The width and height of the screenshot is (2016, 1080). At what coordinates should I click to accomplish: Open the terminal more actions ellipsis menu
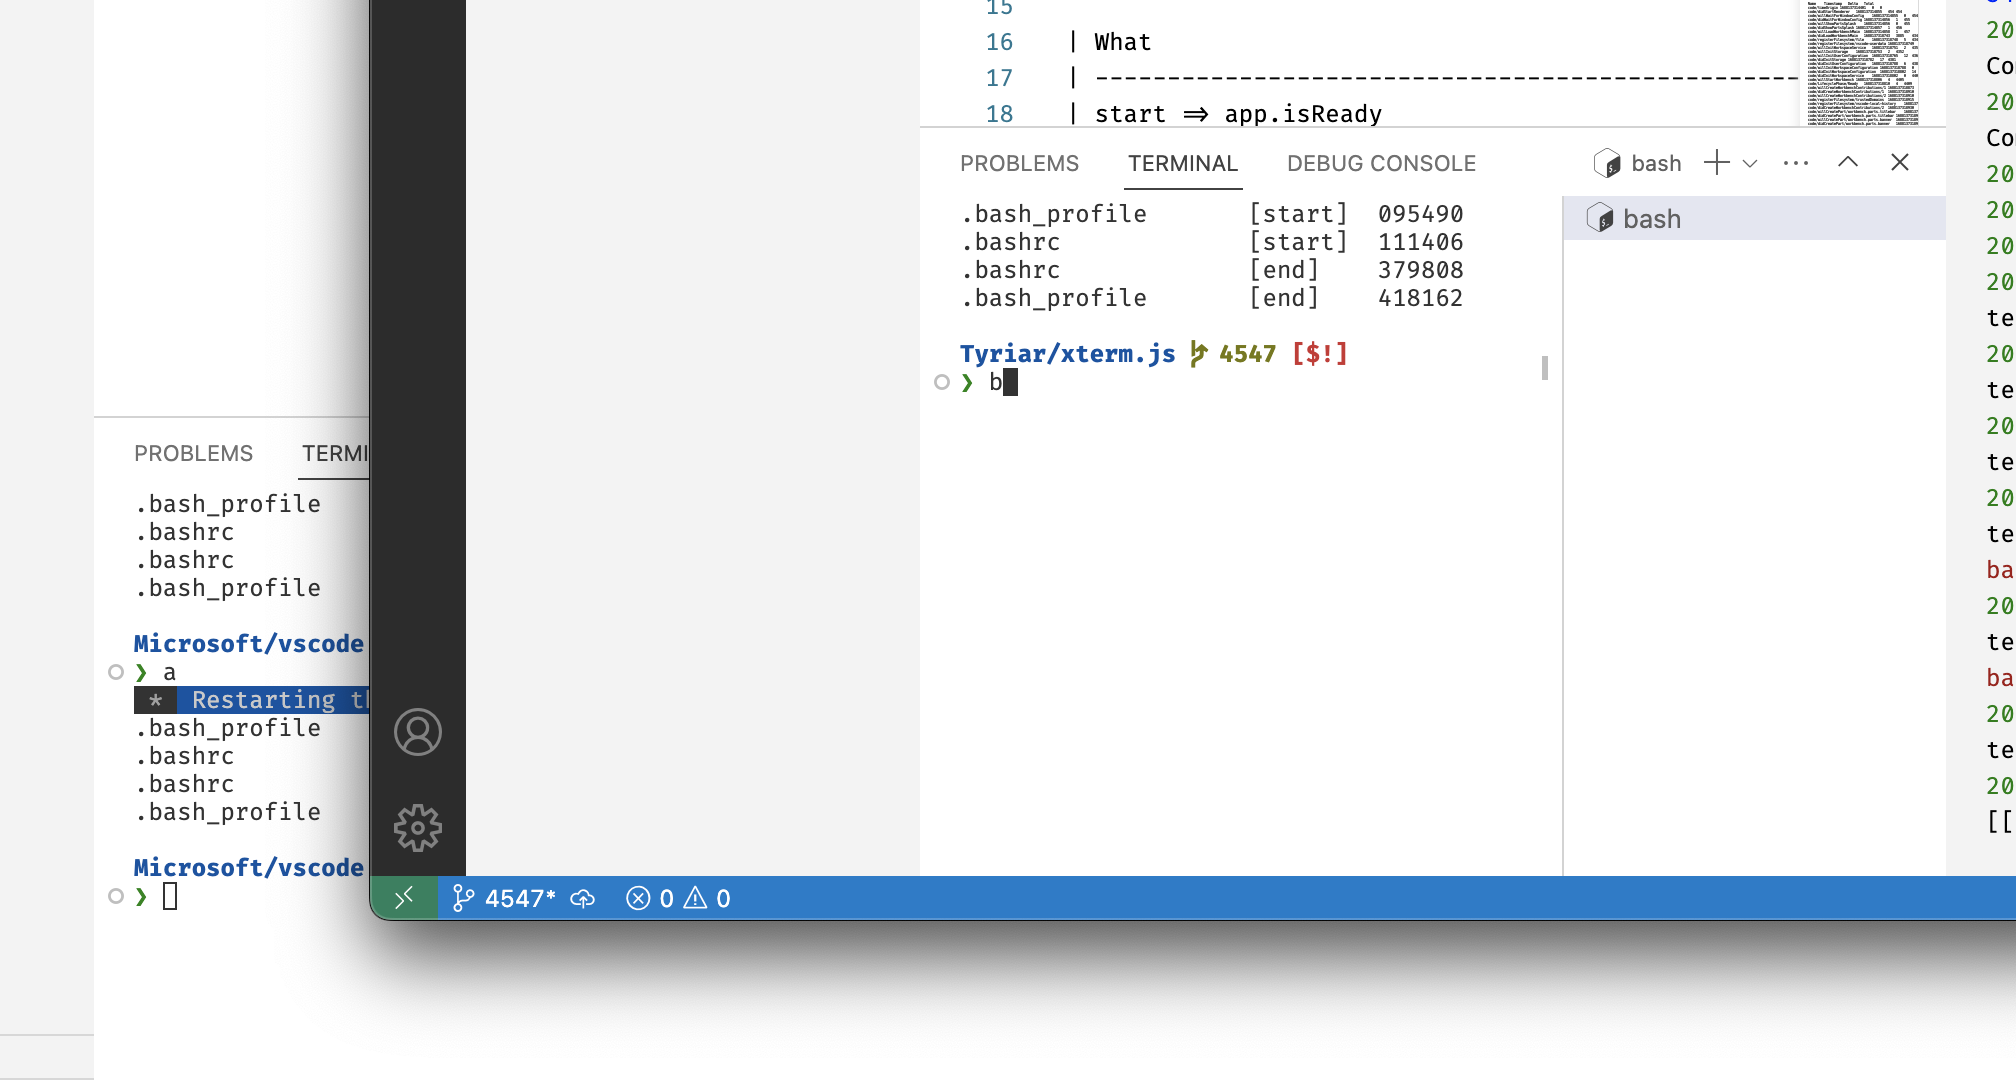tap(1796, 162)
